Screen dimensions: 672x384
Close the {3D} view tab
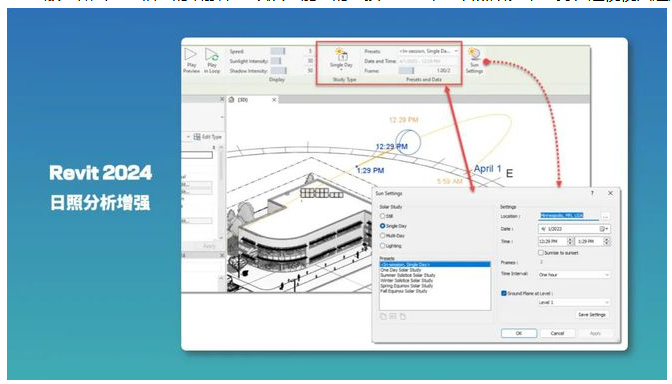274,100
